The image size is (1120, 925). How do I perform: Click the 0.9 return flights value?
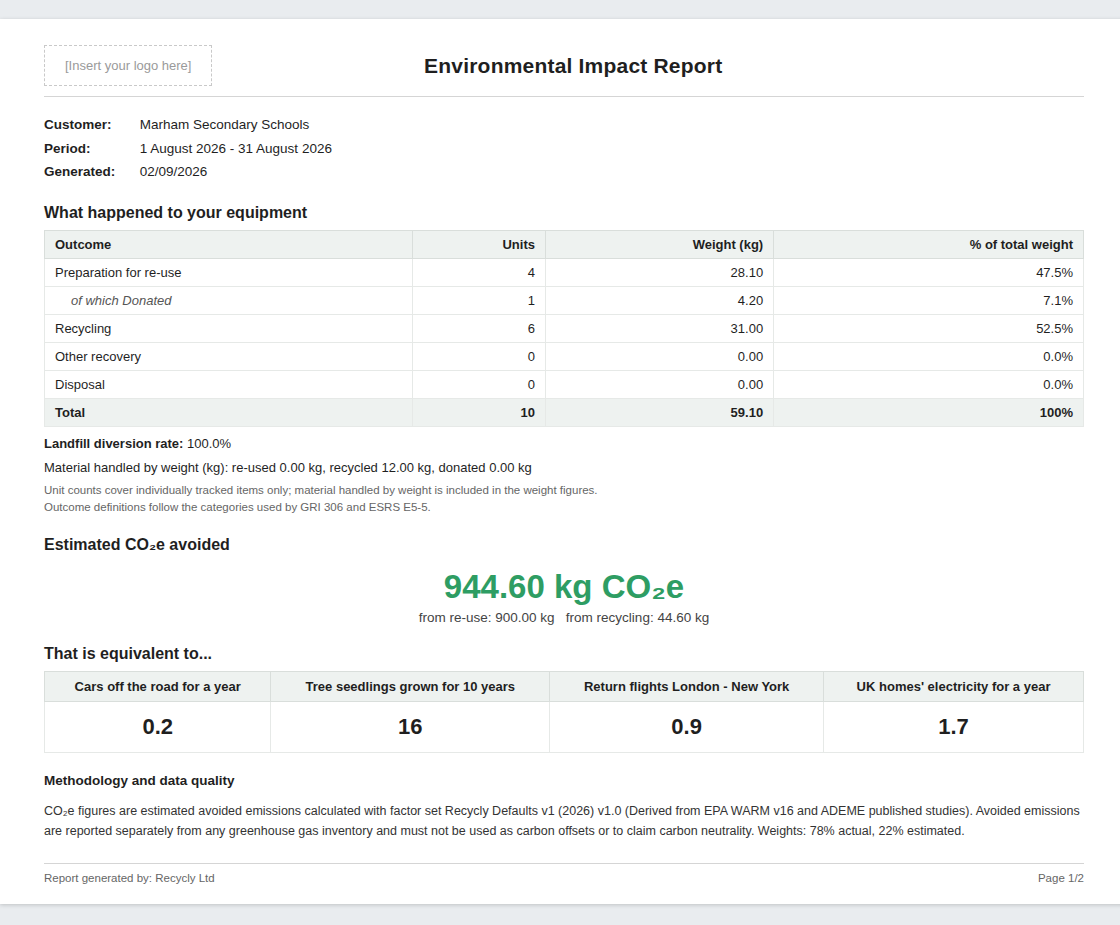(x=686, y=726)
